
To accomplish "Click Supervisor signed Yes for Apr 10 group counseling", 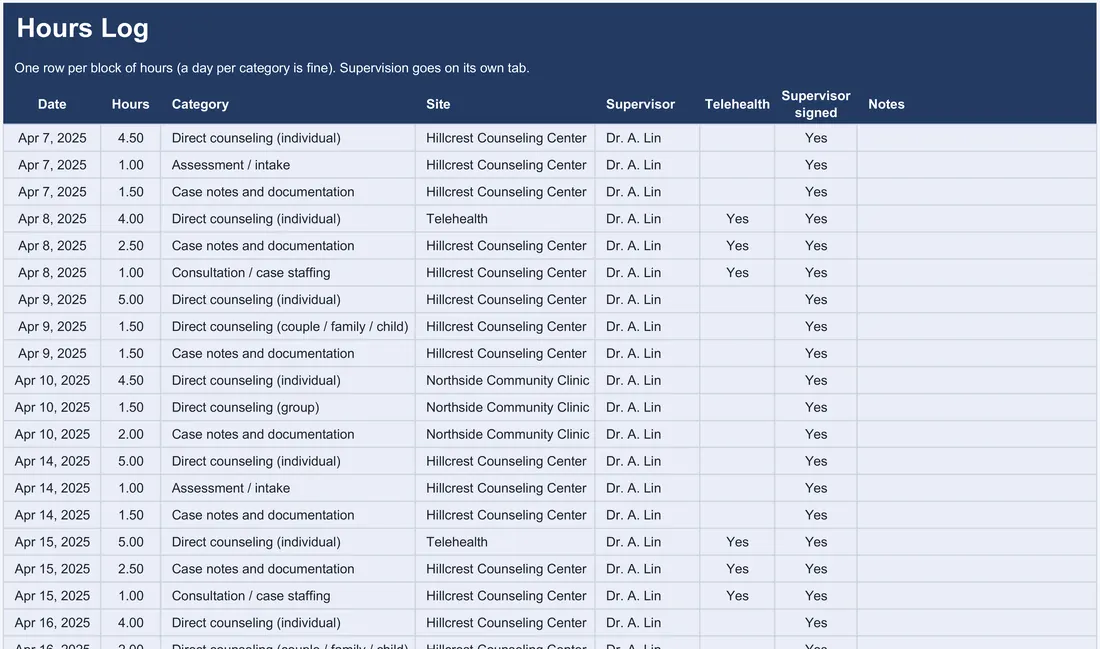I will point(816,407).
